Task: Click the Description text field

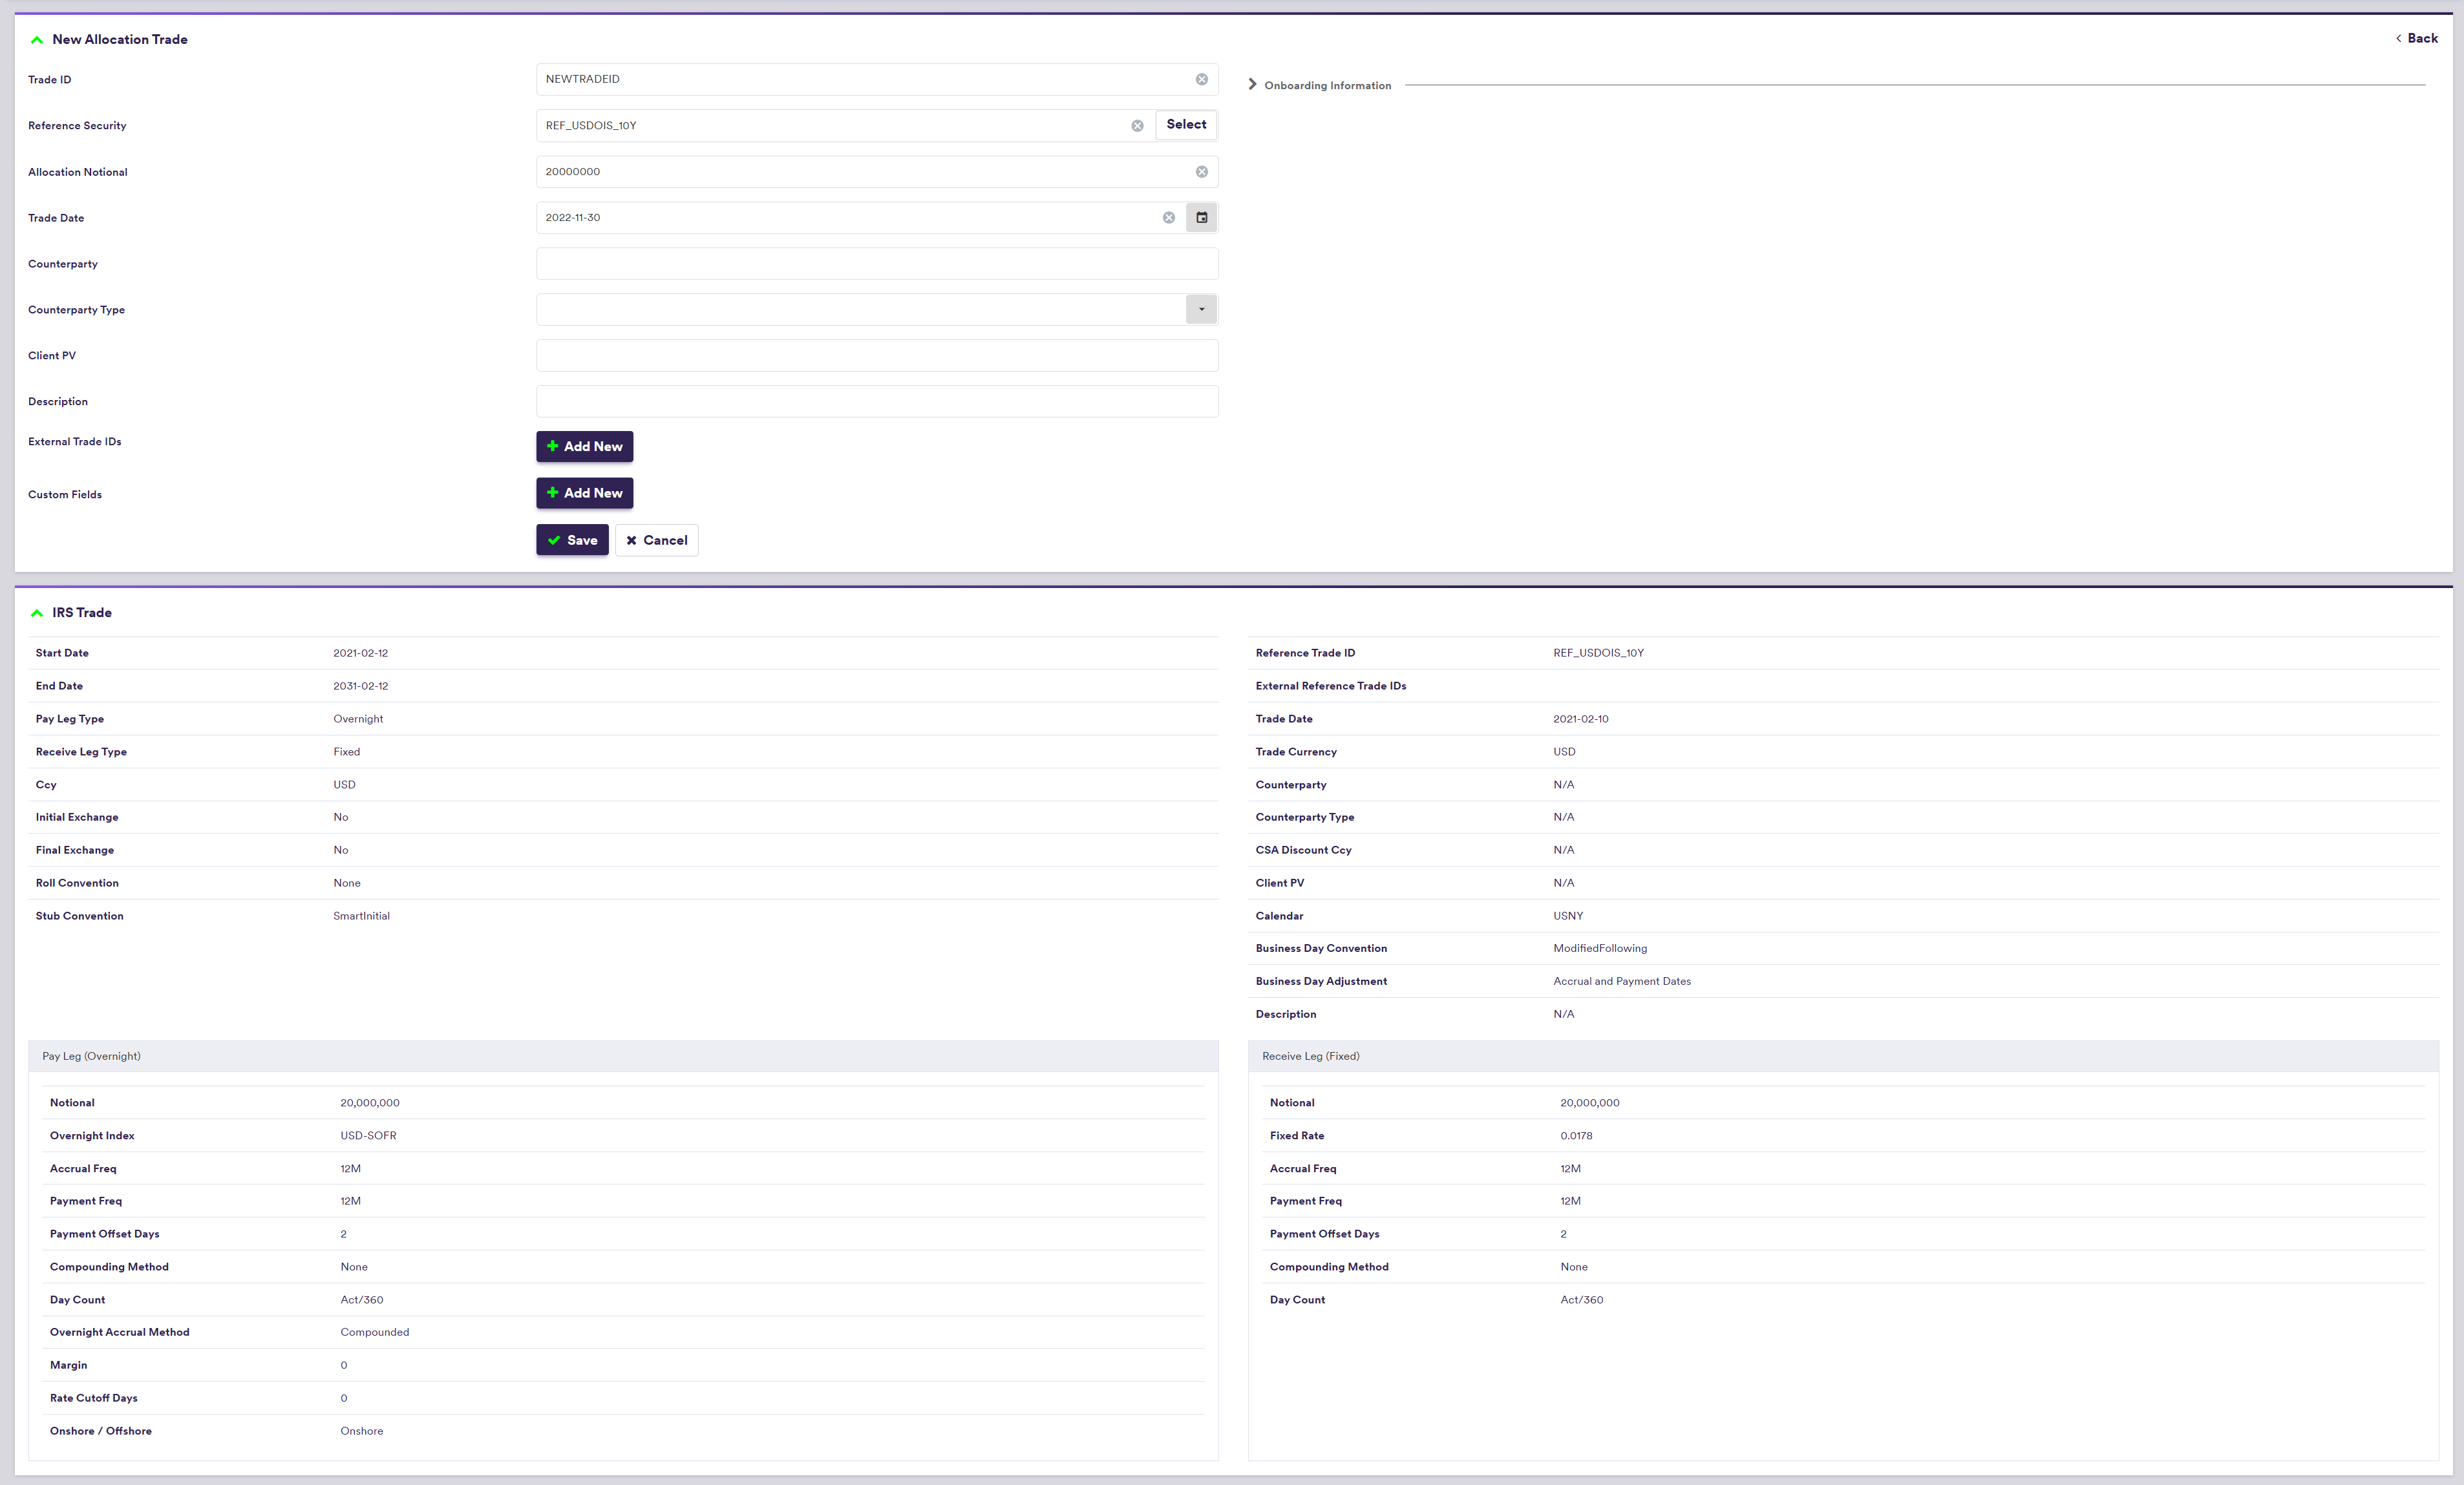Action: 876,402
